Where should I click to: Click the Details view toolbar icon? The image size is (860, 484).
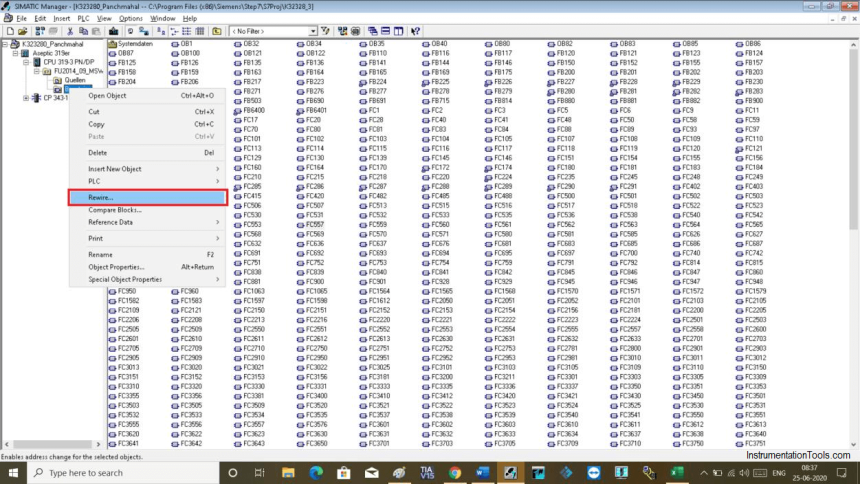(x=200, y=31)
